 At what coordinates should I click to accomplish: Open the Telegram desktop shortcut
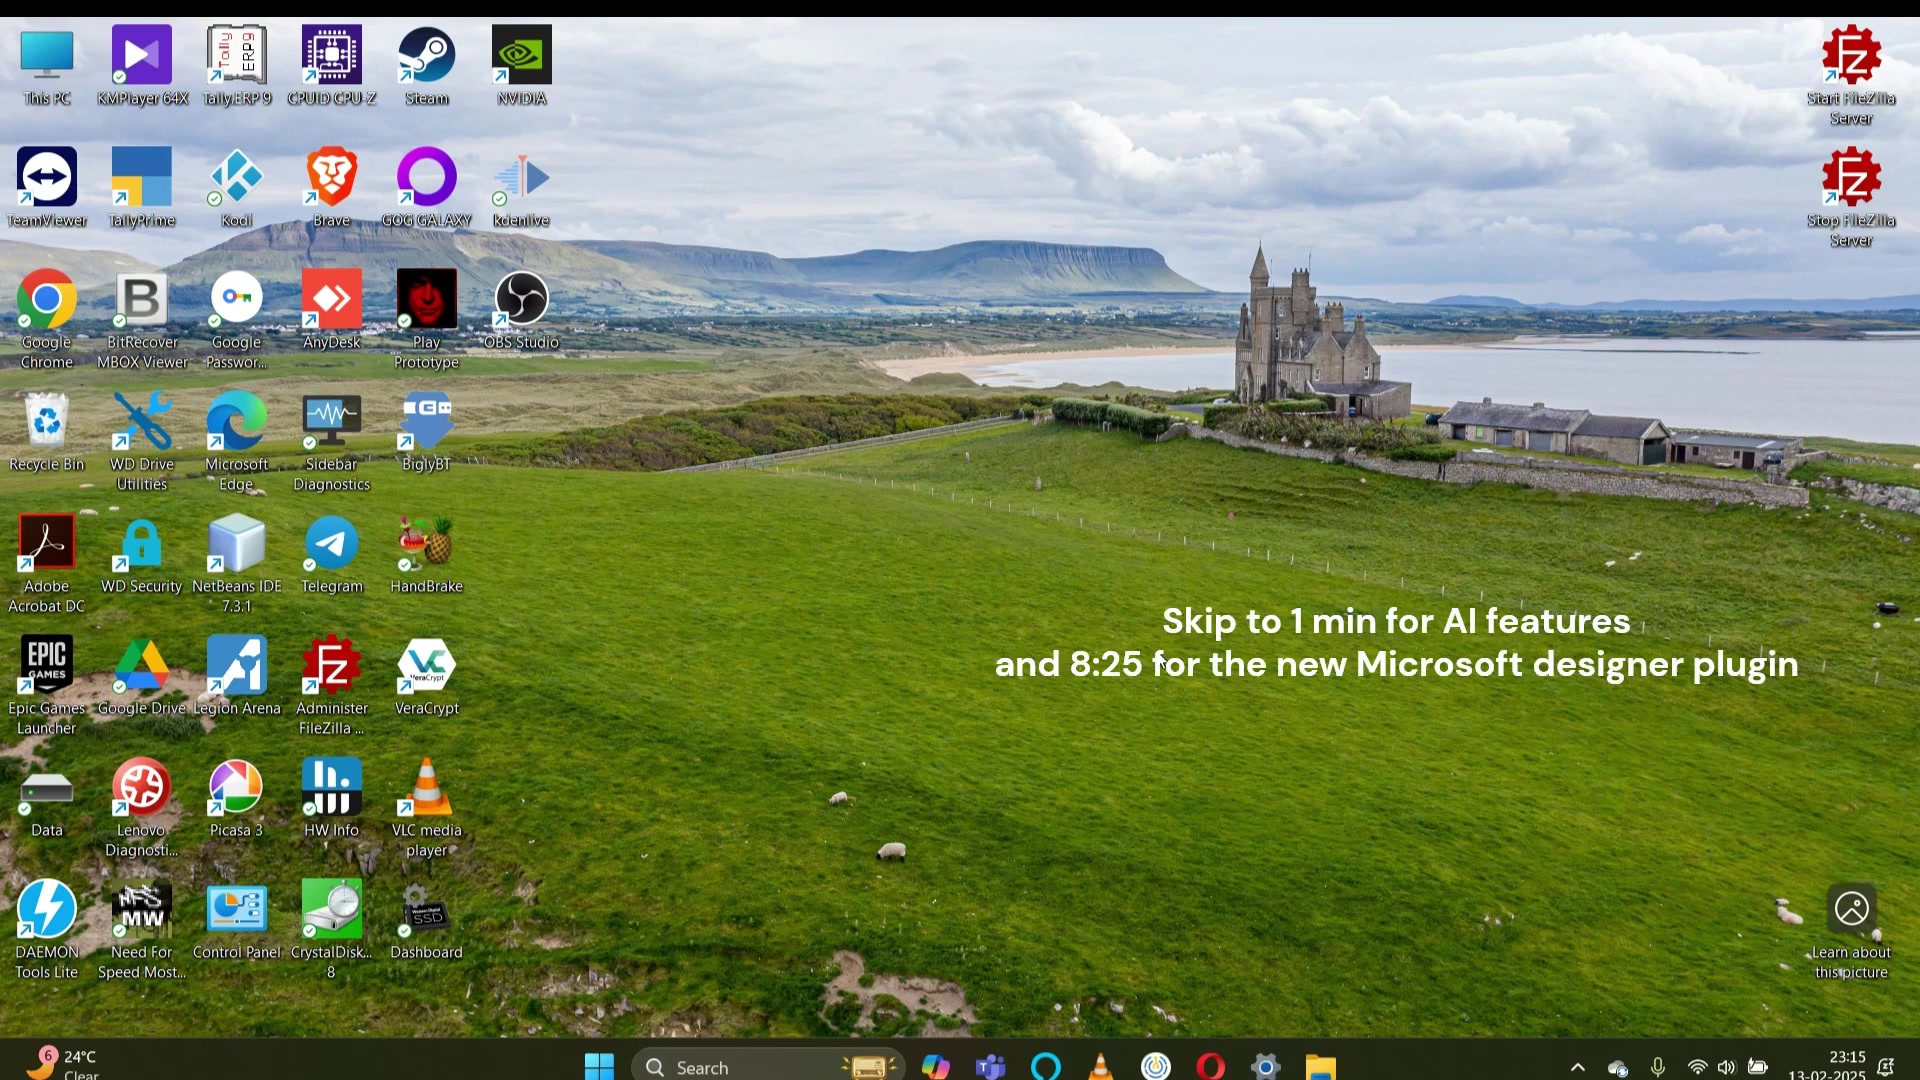[332, 554]
